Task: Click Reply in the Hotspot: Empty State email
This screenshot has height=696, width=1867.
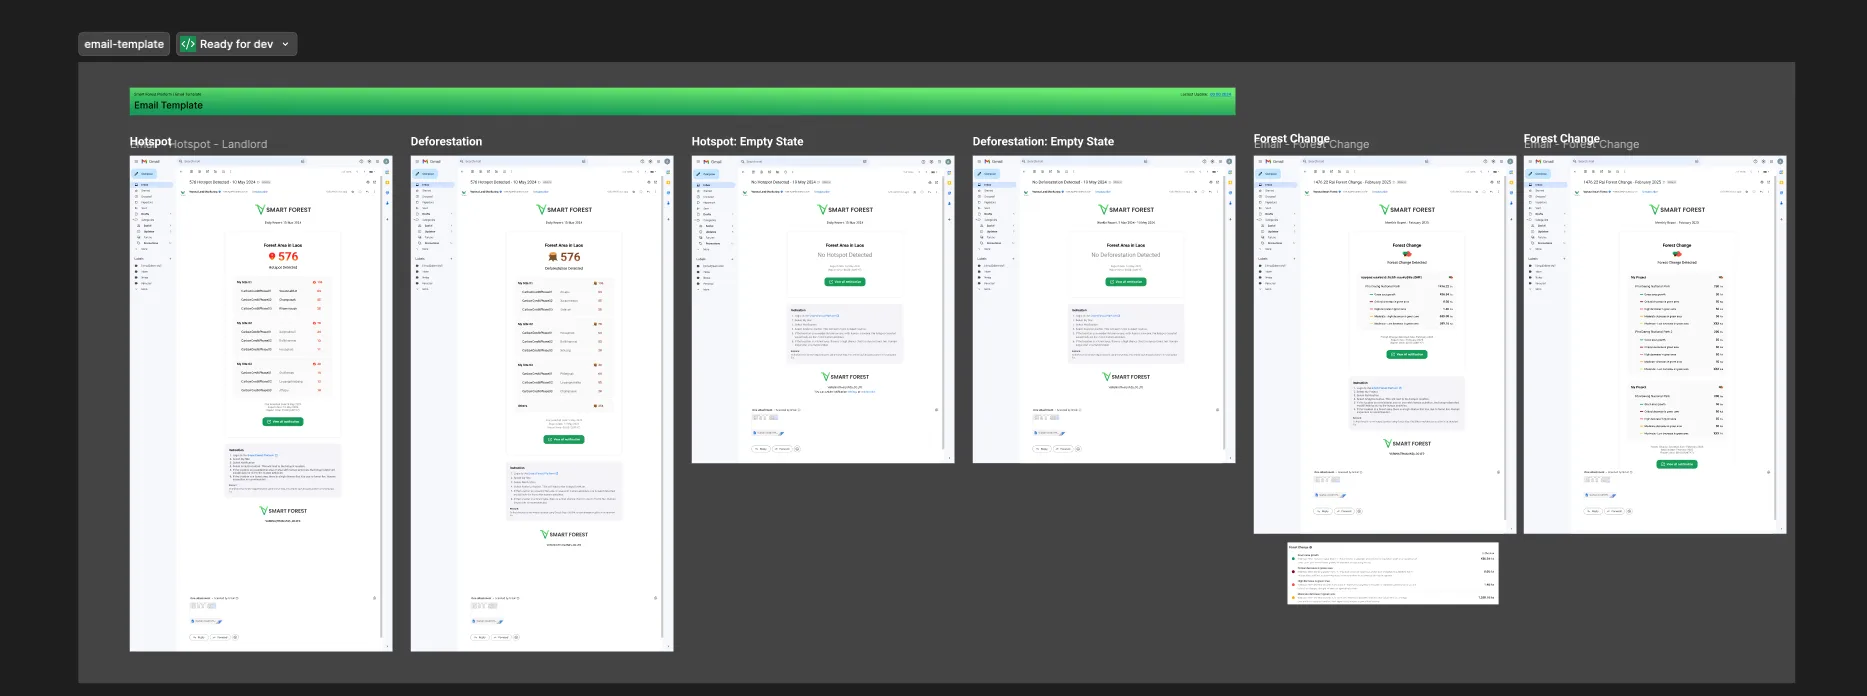Action: [x=761, y=449]
